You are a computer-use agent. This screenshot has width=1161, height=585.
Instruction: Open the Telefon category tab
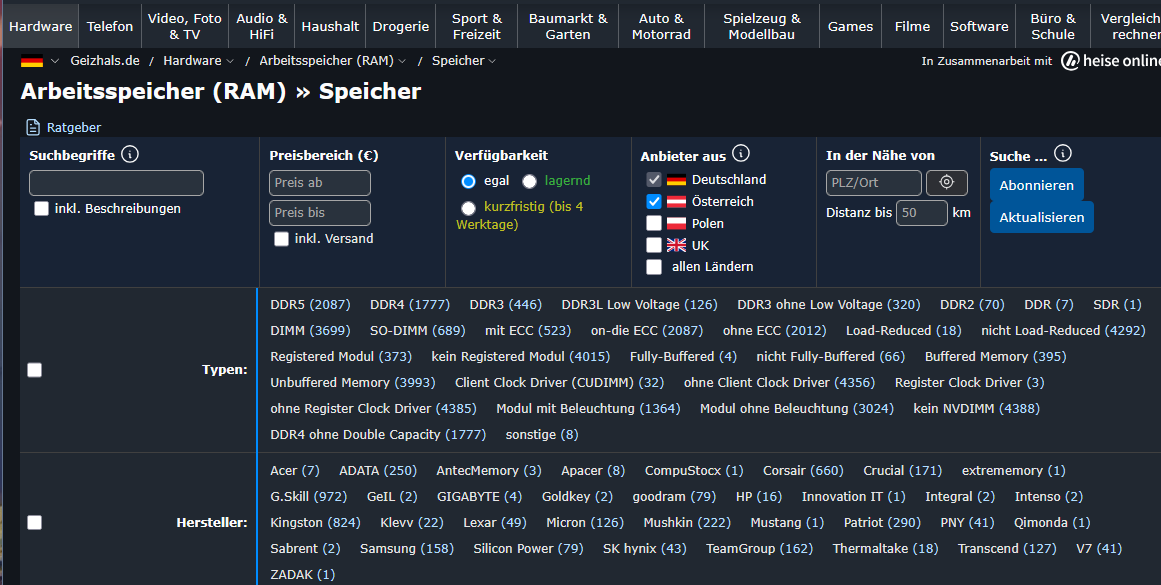(x=110, y=26)
